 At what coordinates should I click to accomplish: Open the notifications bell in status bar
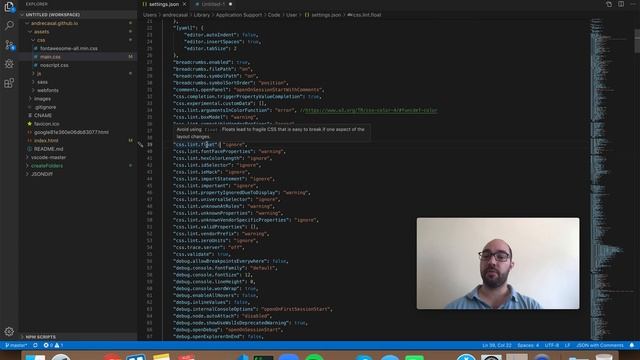tap(632, 345)
